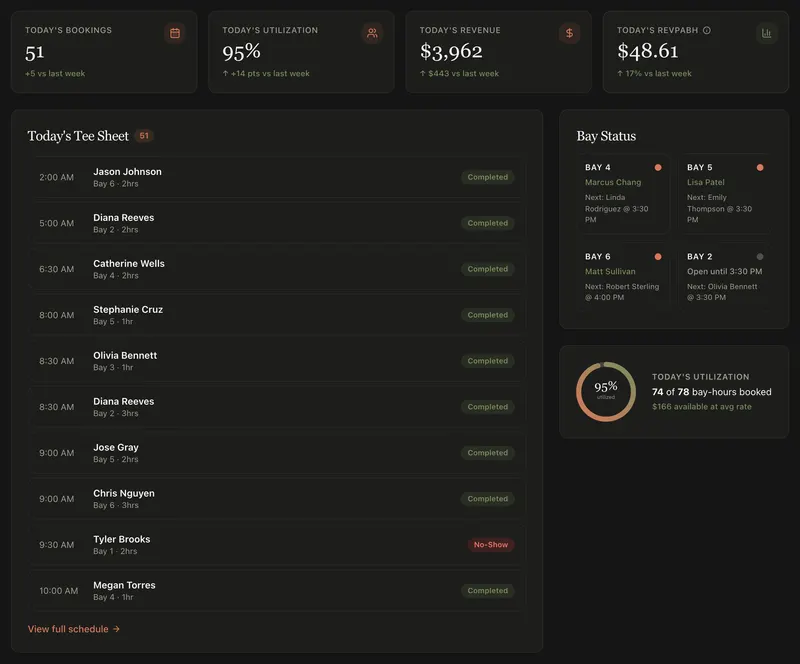The width and height of the screenshot is (800, 664).
Task: Click the Bay Status heading
Action: click(606, 136)
